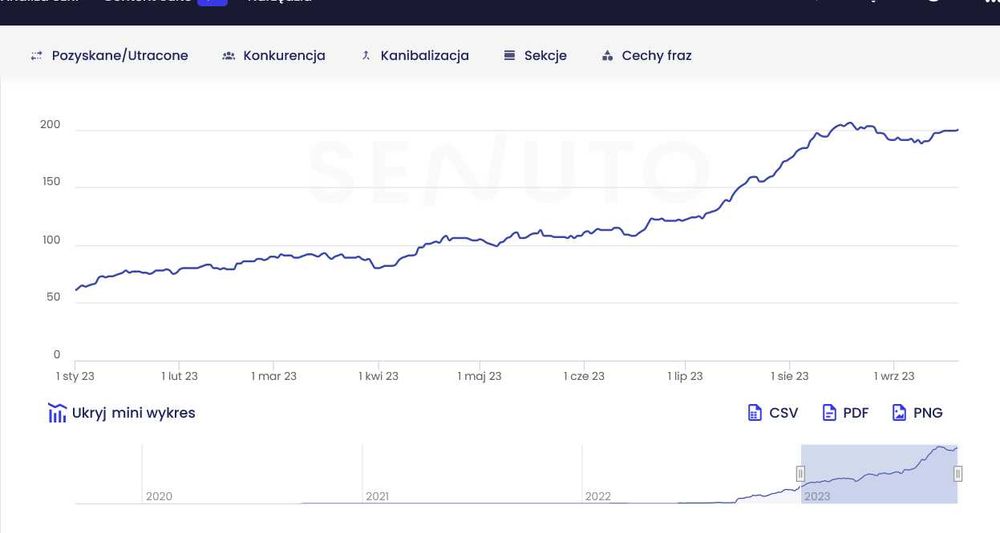This screenshot has width=1000, height=533.
Task: Save the chart as PNG image
Action: pos(899,413)
